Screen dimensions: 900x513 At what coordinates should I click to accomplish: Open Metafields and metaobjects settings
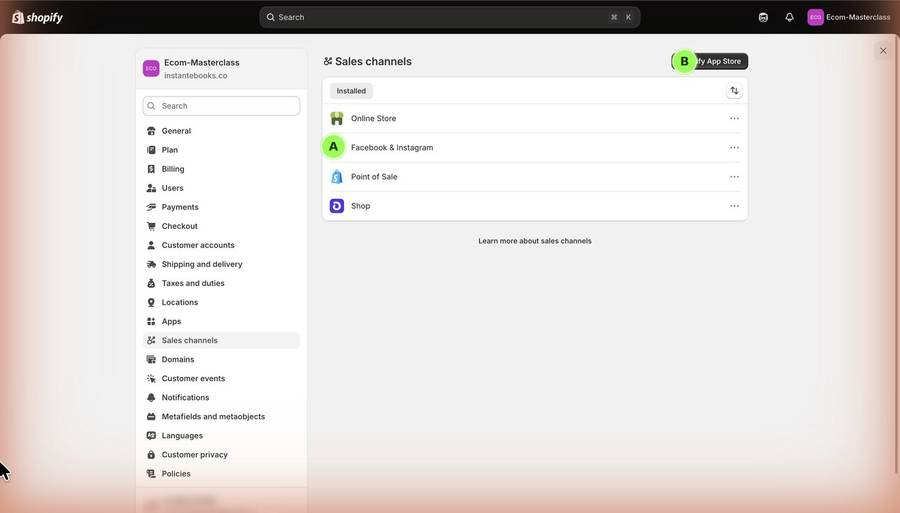pyautogui.click(x=221, y=417)
